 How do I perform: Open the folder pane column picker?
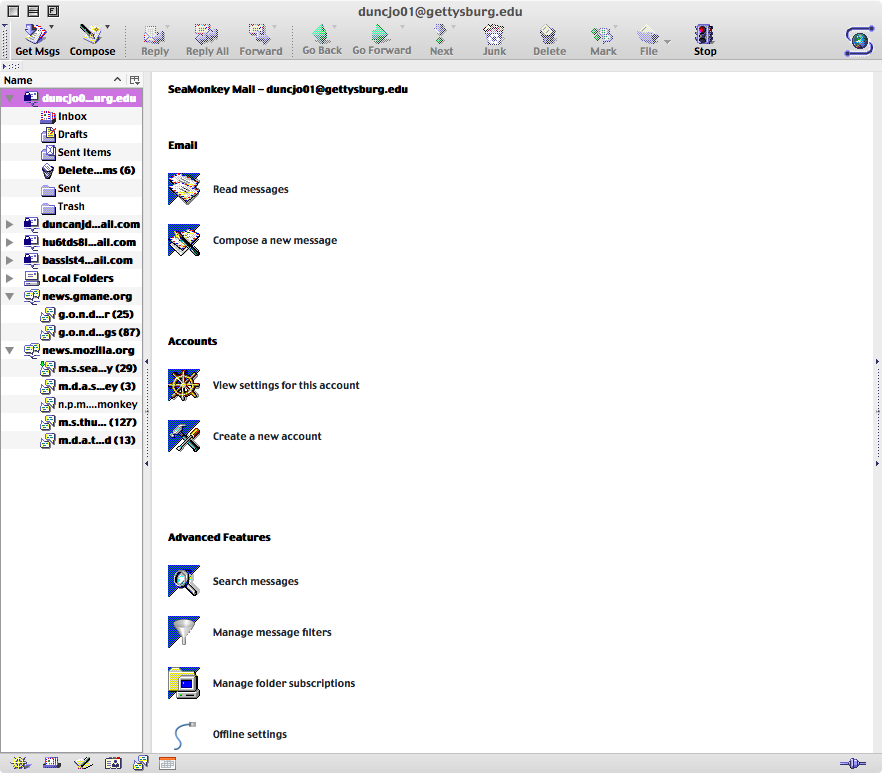pos(134,80)
